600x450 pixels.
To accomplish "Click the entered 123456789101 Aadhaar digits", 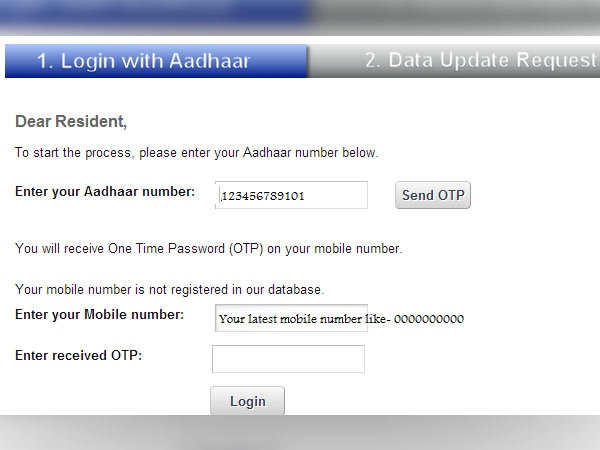I will pos(263,196).
